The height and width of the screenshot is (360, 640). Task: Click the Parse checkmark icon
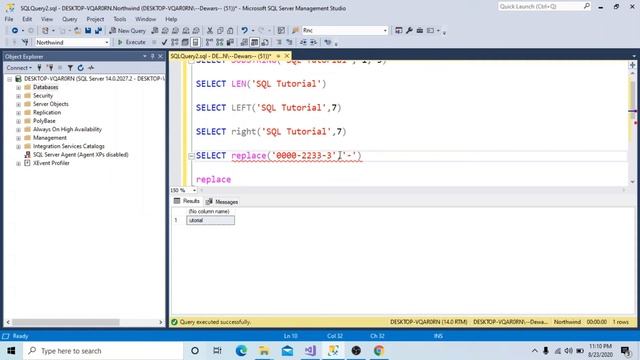coord(164,42)
